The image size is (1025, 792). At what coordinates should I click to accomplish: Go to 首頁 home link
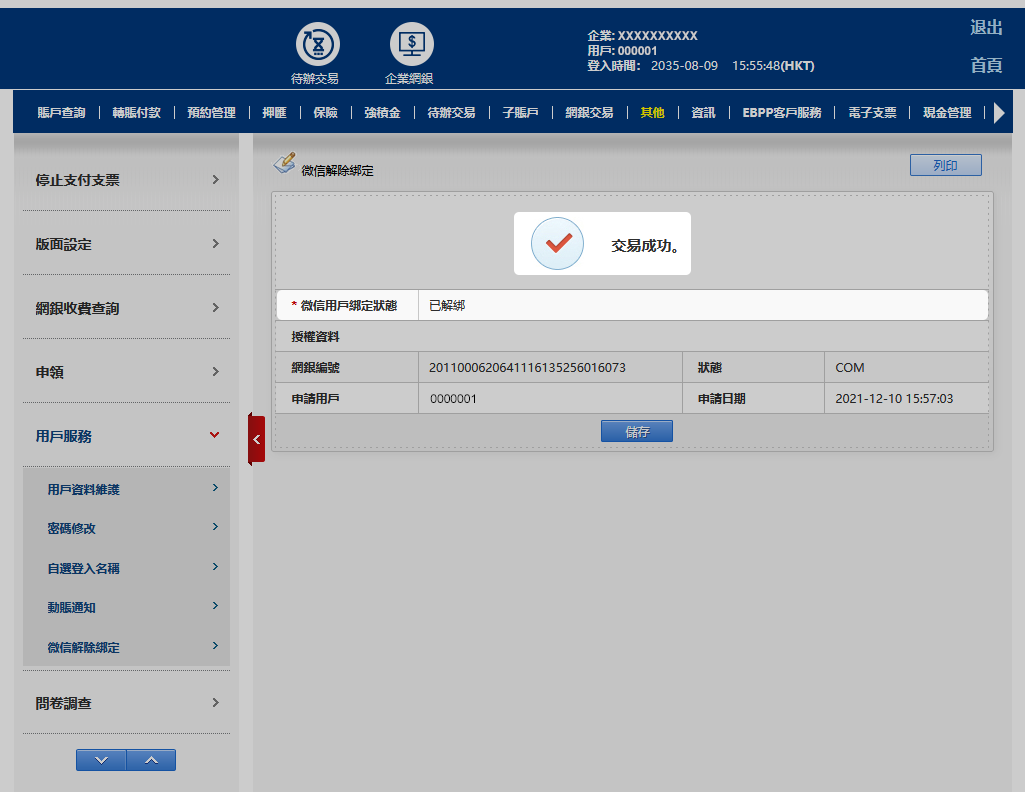click(x=986, y=65)
